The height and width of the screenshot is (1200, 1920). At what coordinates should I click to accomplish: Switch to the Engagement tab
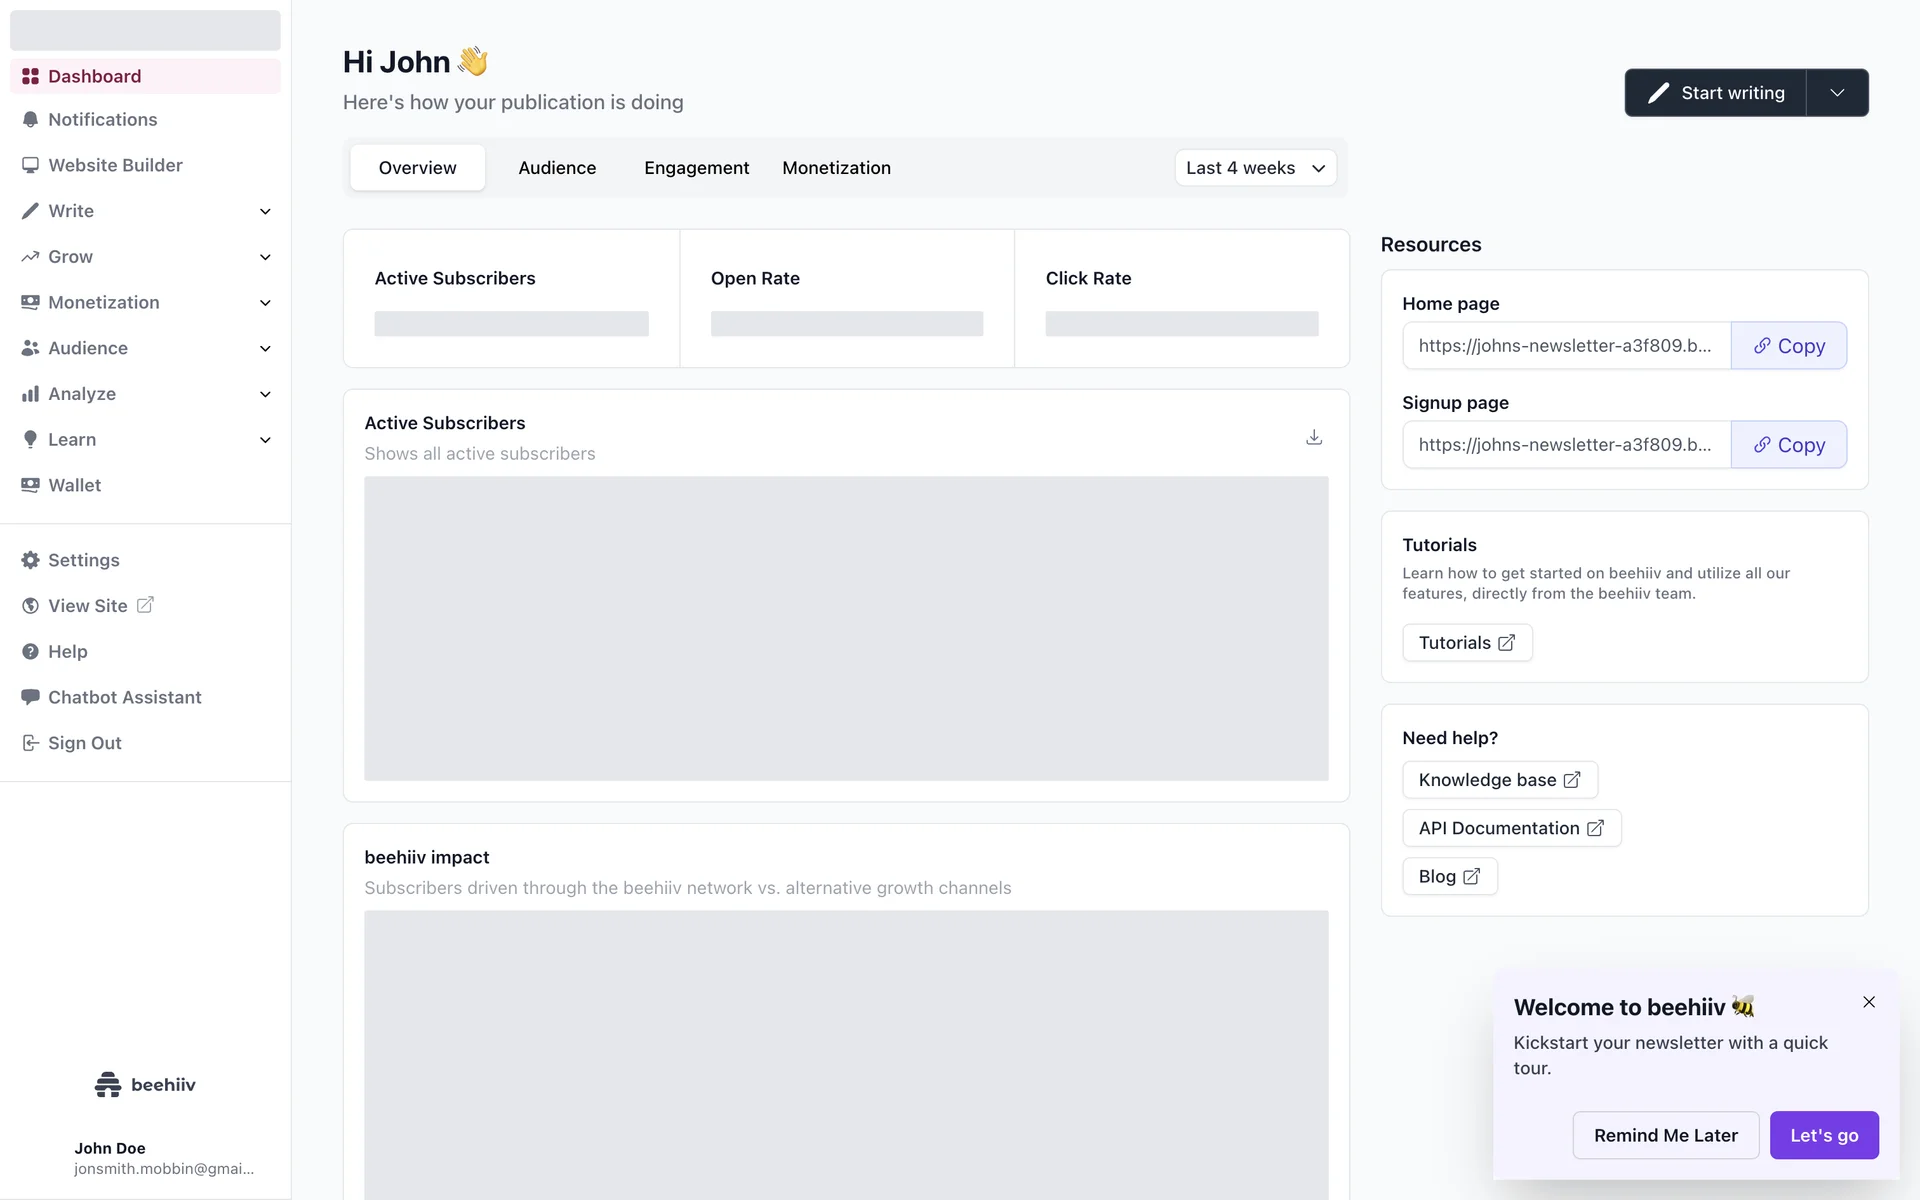pos(696,168)
